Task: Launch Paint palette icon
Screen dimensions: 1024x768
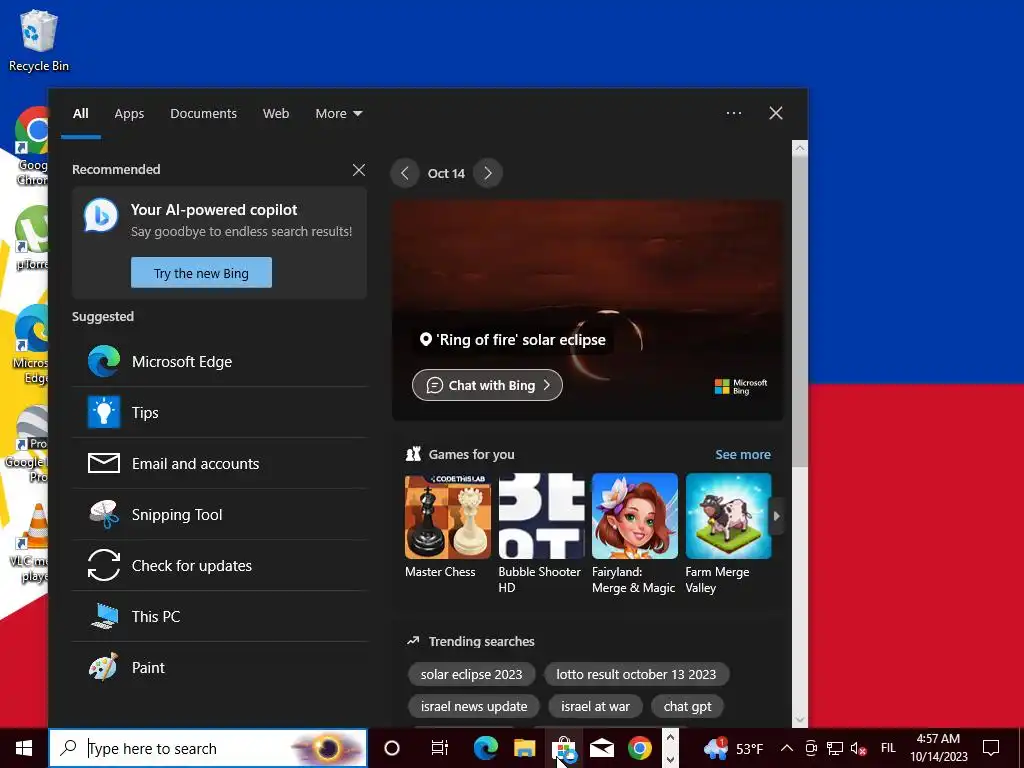Action: tap(104, 667)
